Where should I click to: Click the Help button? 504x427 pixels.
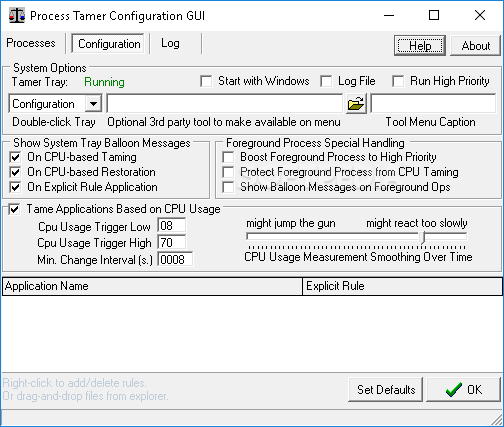point(420,45)
